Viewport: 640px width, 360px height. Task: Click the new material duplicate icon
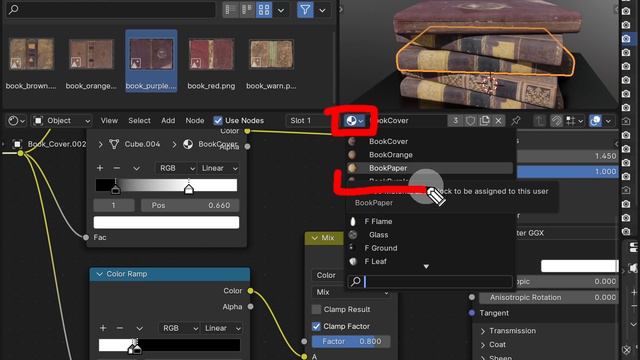pyautogui.click(x=484, y=121)
